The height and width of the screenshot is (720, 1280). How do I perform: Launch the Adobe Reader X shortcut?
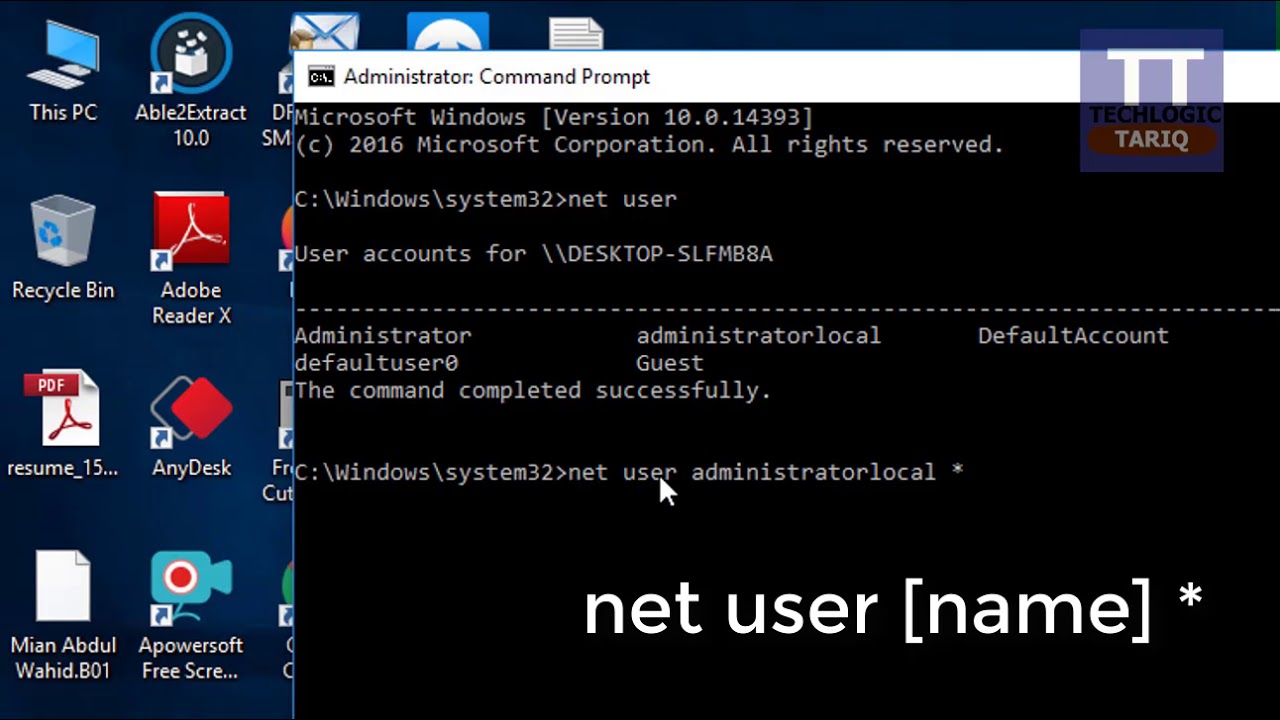[x=191, y=258]
